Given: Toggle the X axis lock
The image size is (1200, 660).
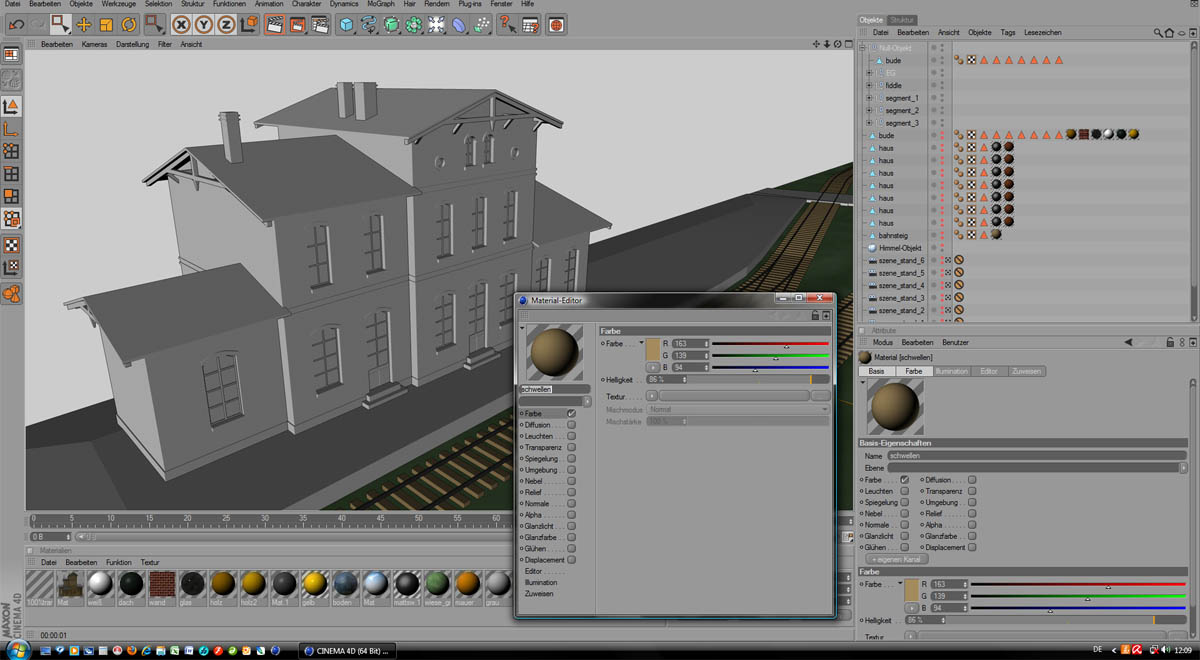Looking at the screenshot, I should 181,24.
